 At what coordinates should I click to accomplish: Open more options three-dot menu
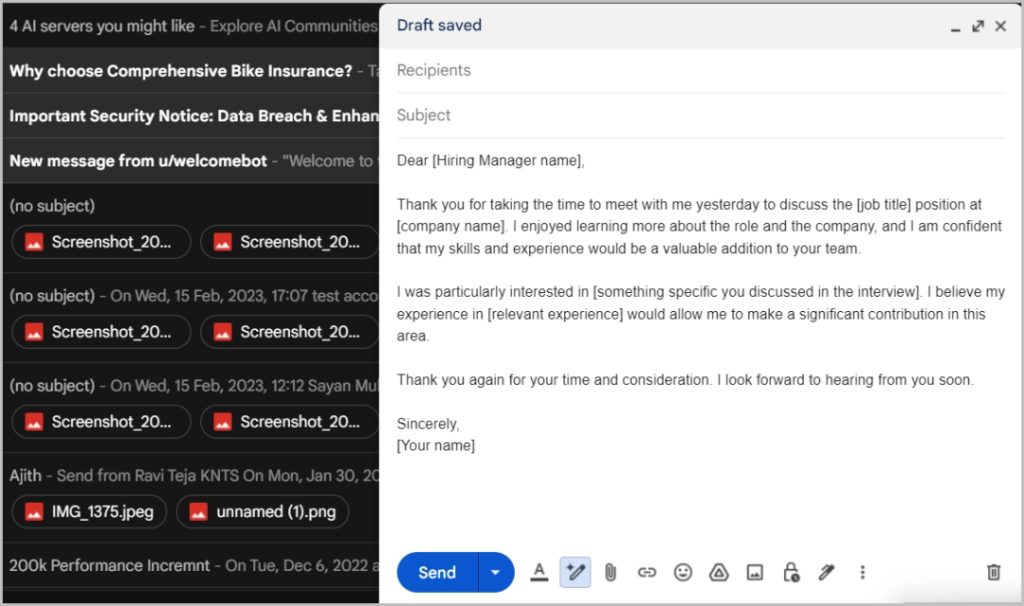pos(863,573)
